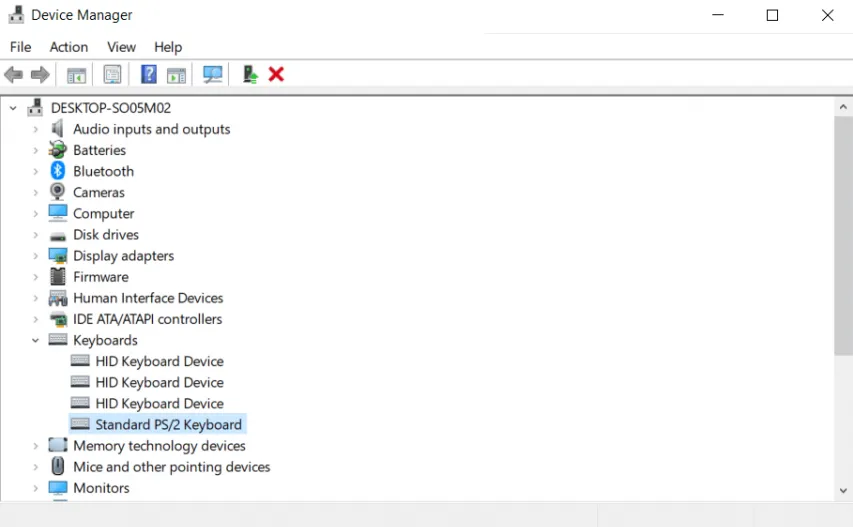Open the File menu
This screenshot has height=527, width=853.
click(x=21, y=47)
